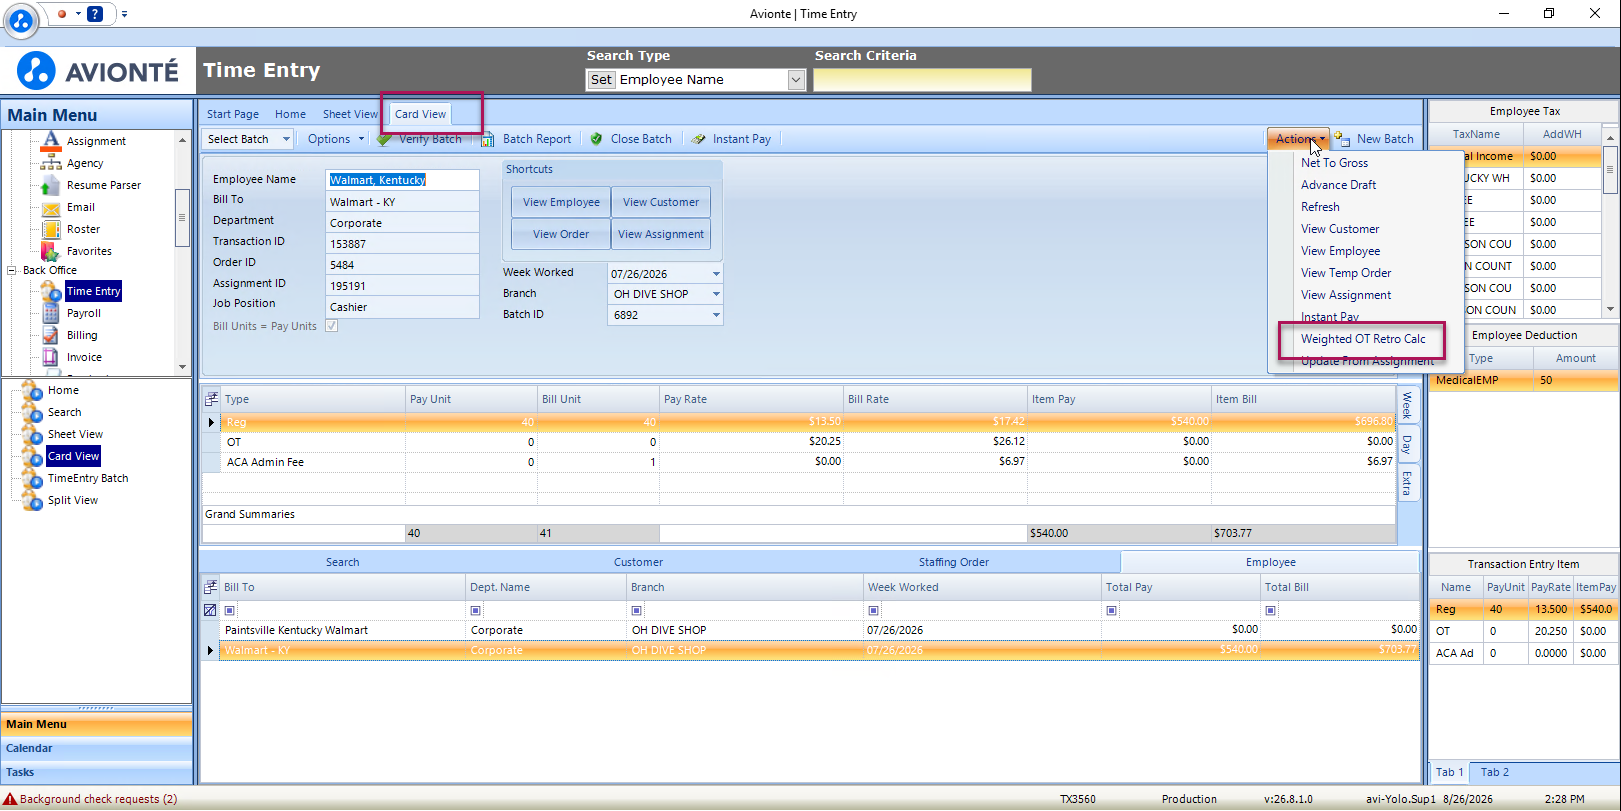Open Tab 2 in the right panel

click(x=1495, y=772)
